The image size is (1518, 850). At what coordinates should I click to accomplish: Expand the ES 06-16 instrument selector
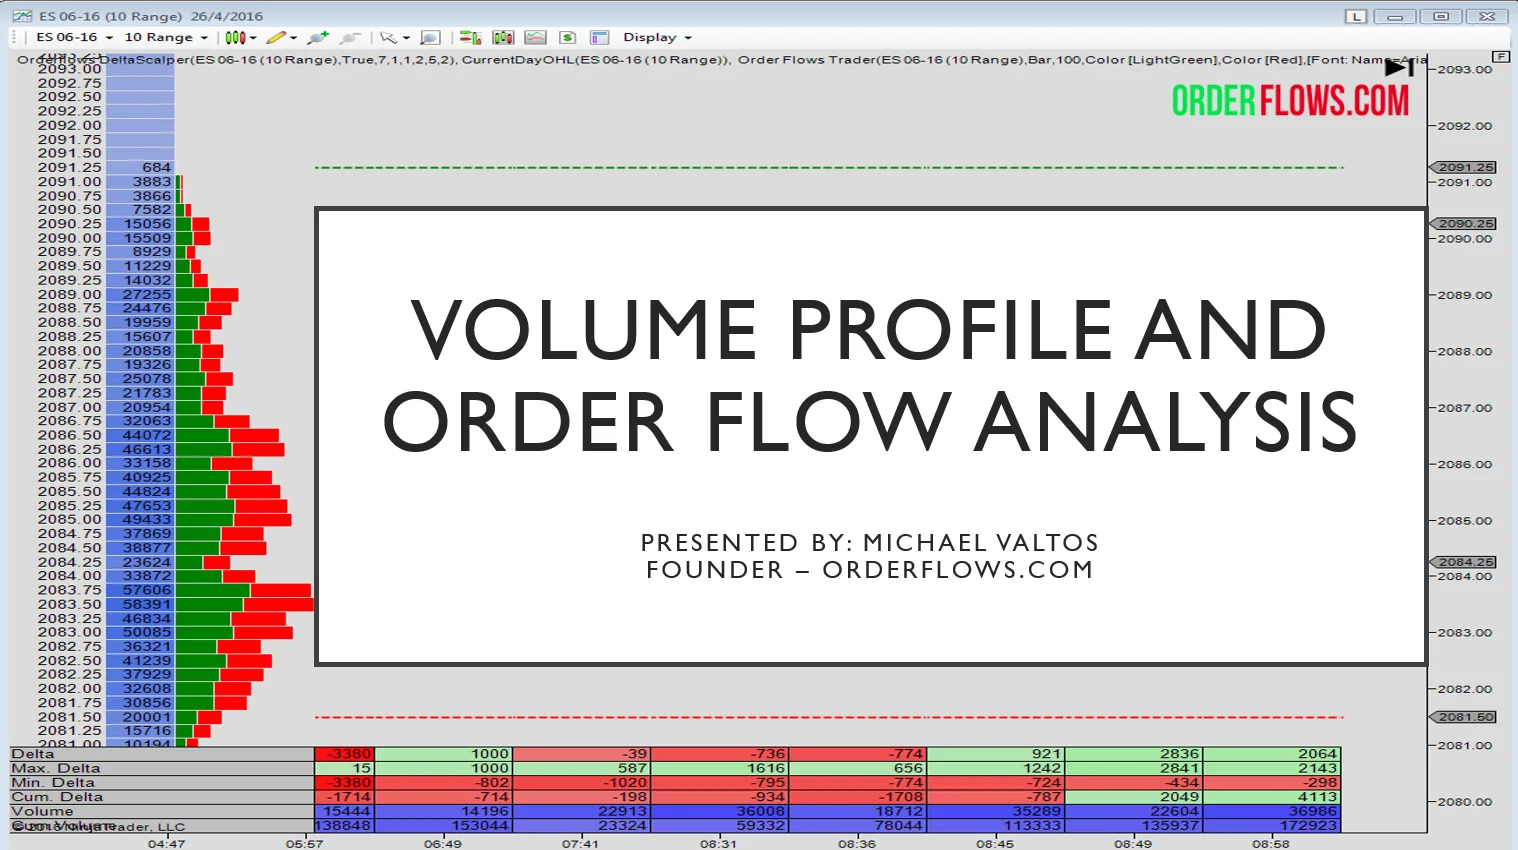pos(74,38)
